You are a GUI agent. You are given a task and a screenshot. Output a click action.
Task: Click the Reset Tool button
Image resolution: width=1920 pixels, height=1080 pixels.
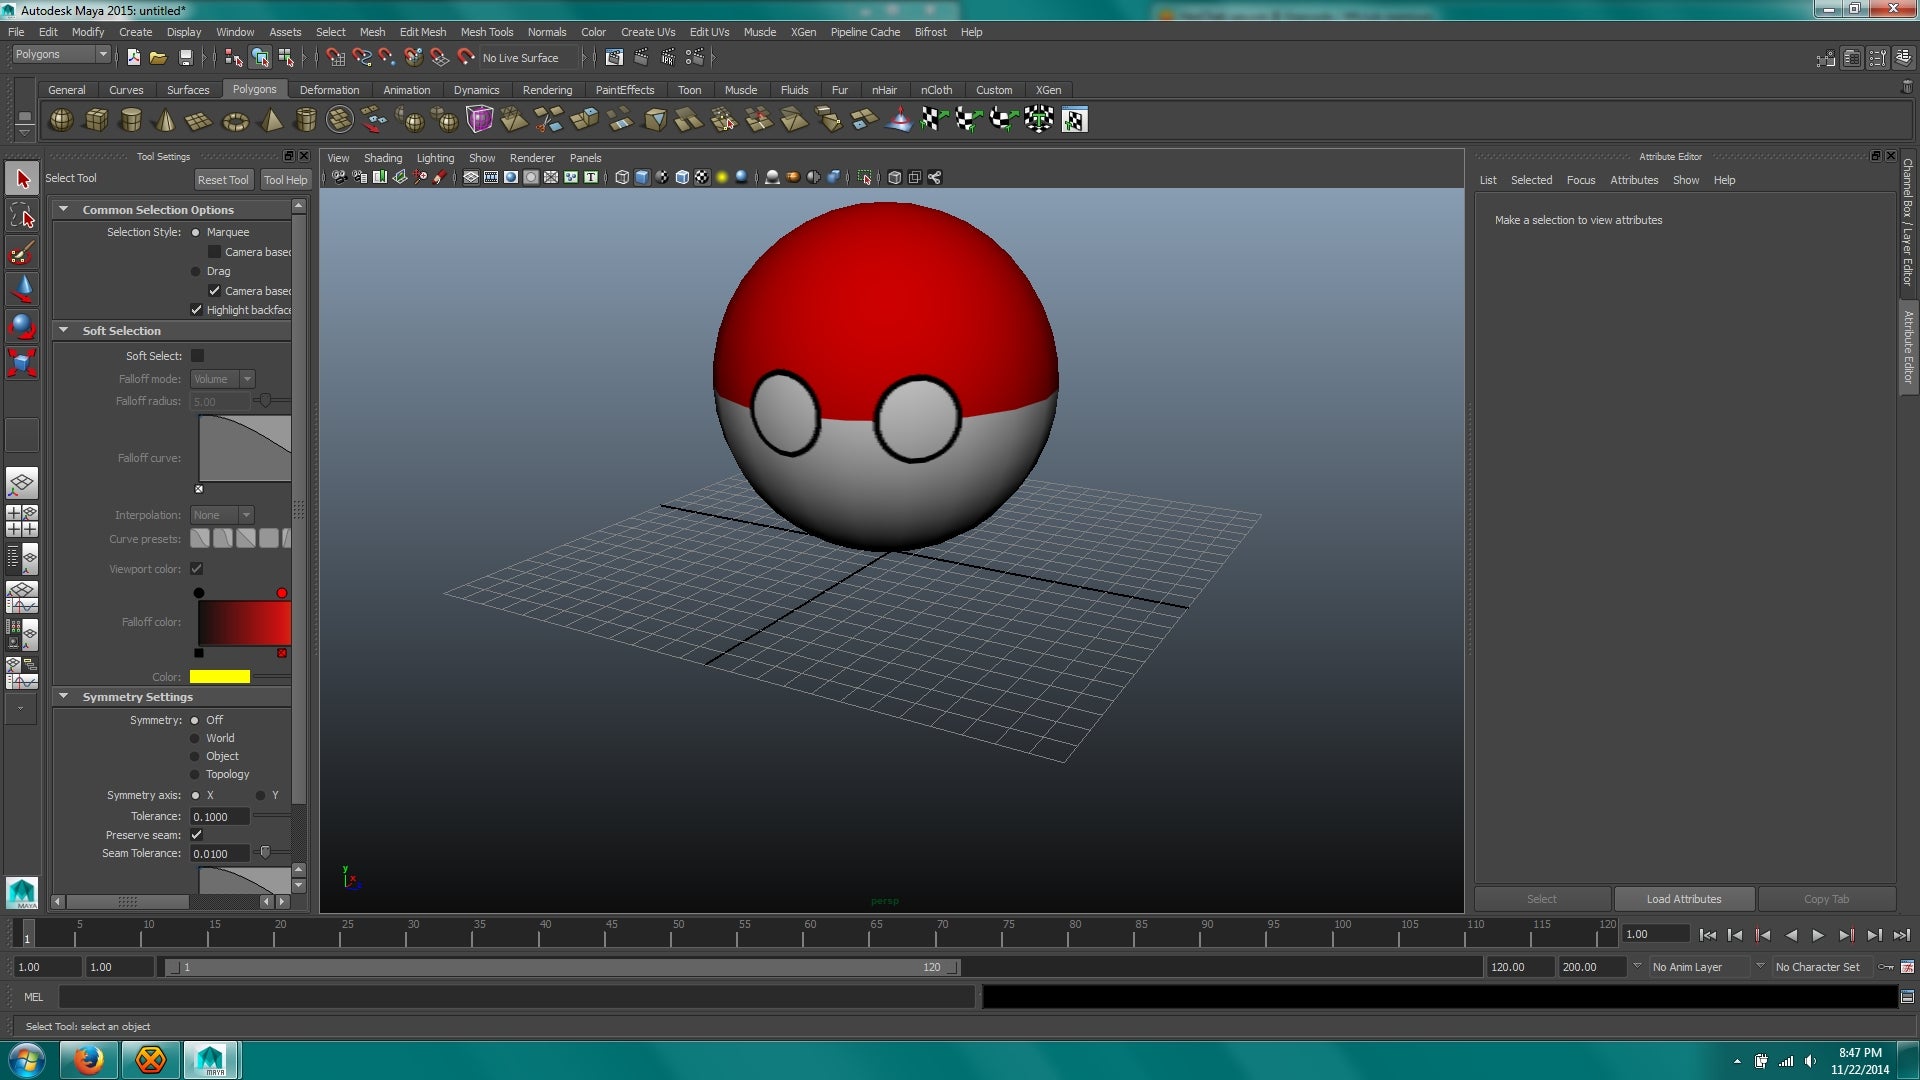tap(222, 180)
